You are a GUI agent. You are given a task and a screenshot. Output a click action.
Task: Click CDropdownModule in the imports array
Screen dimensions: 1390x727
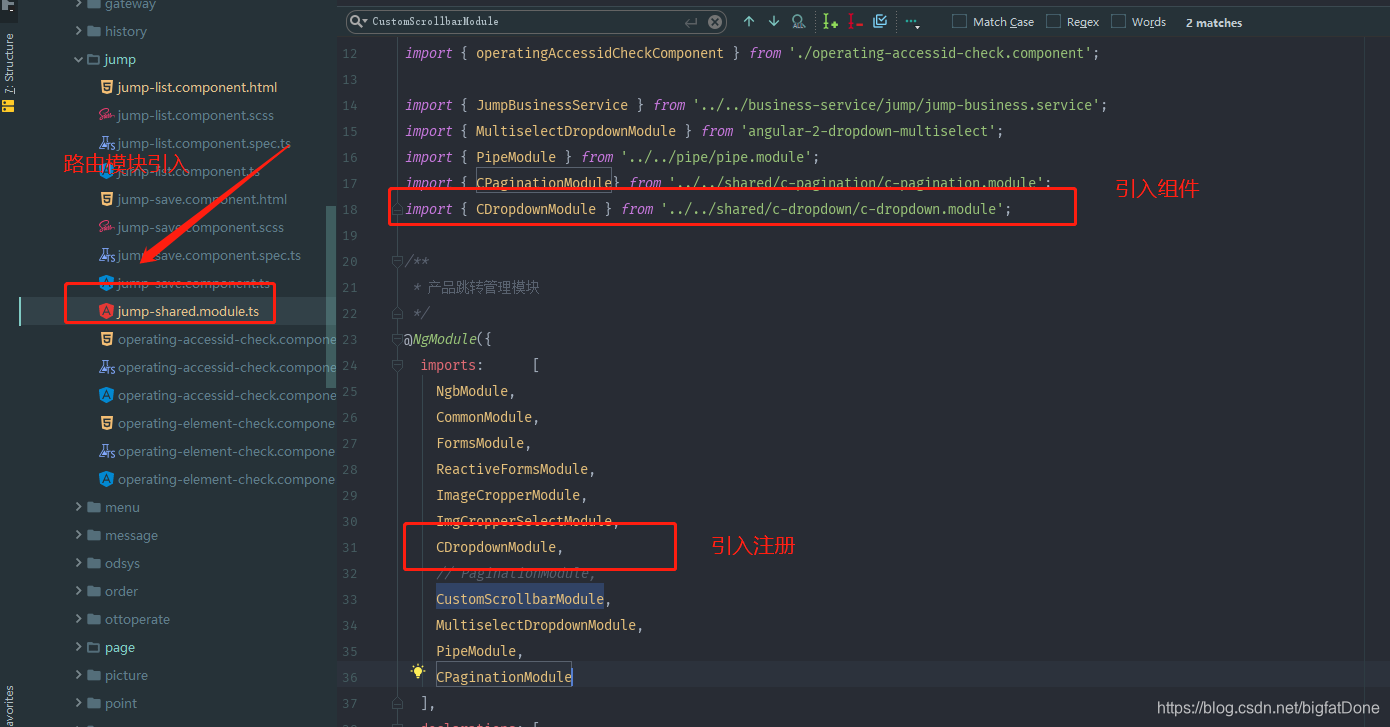point(496,547)
